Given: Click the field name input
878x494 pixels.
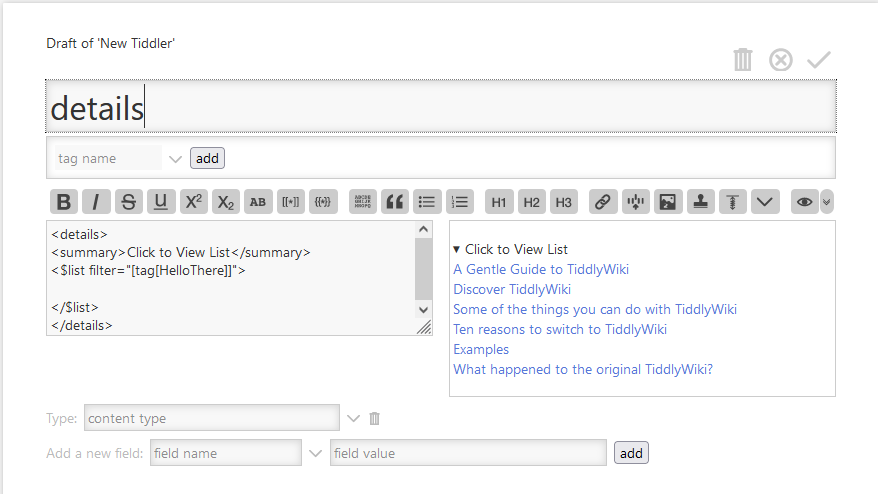Looking at the screenshot, I should pos(226,453).
